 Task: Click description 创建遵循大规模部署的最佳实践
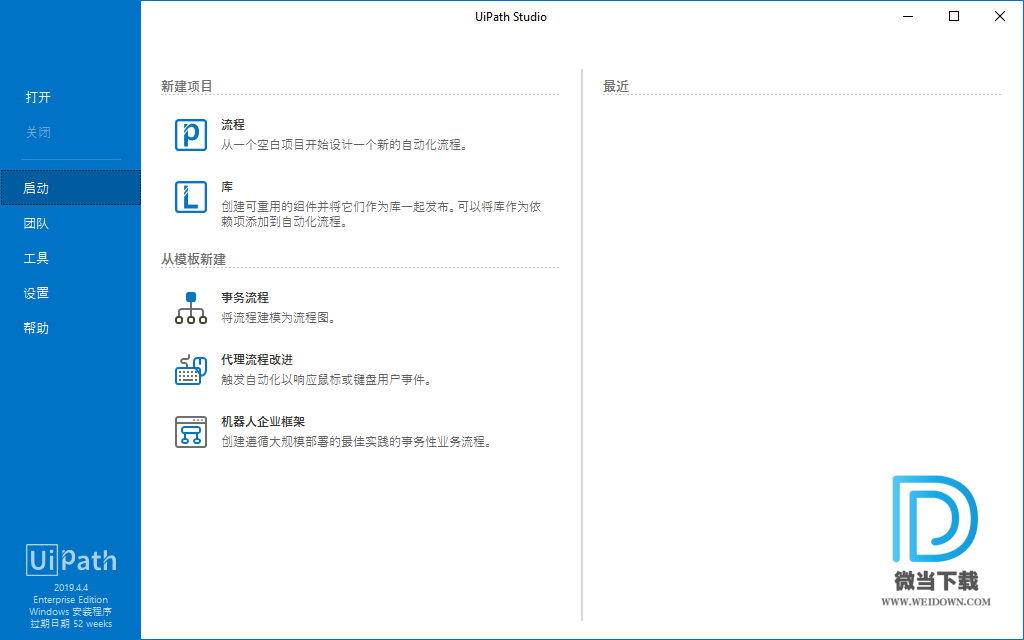pos(356,442)
